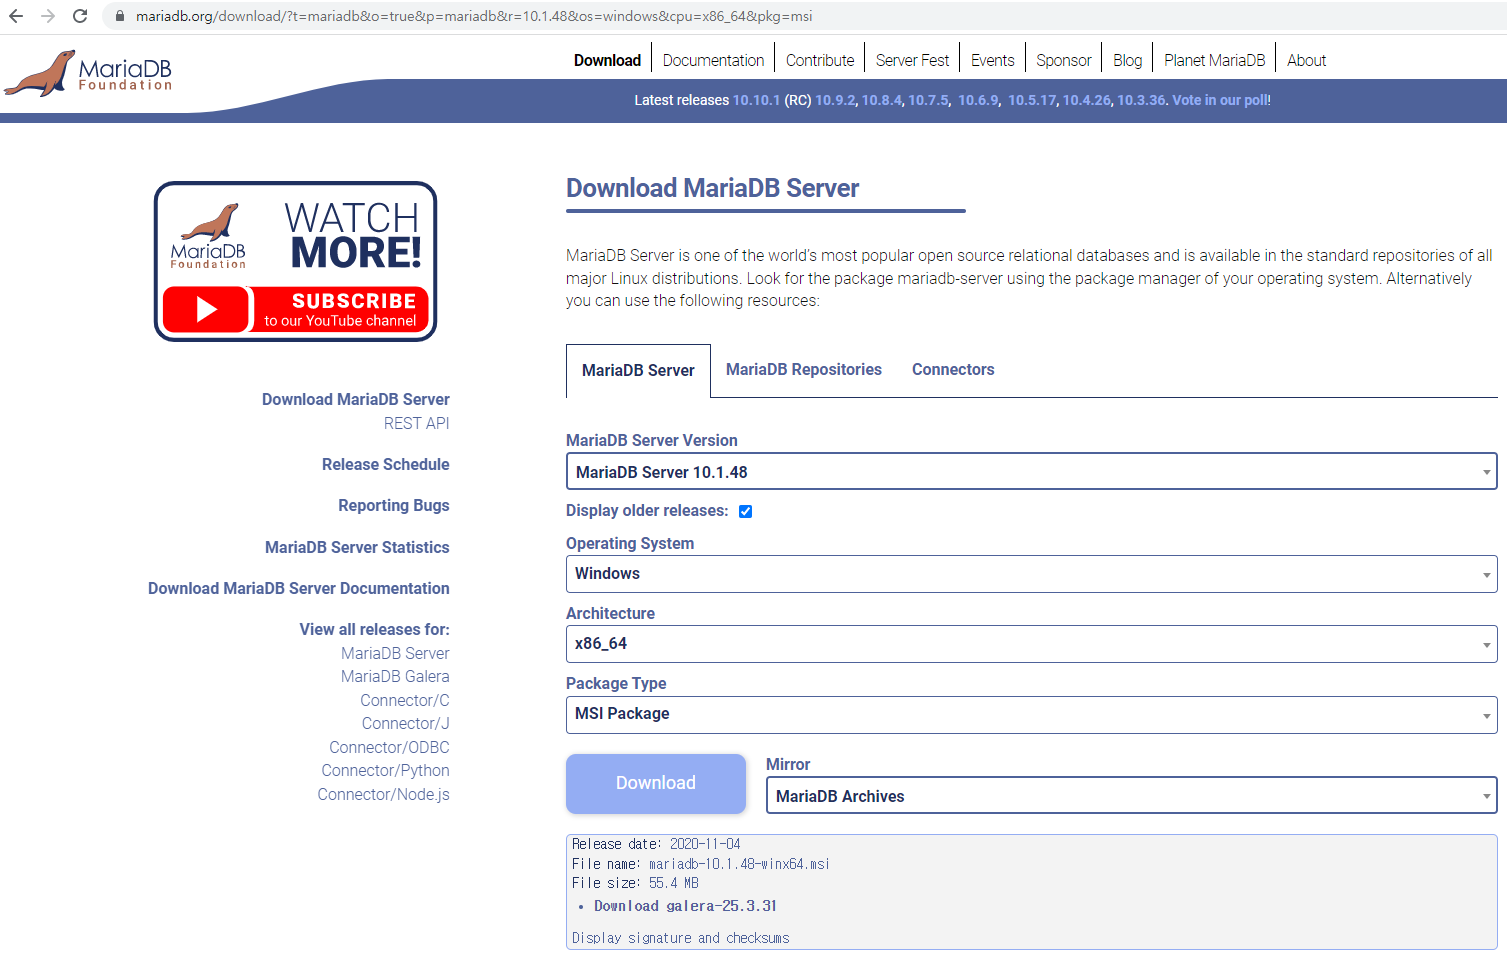Open release 10.5.17 link
1507x961 pixels.
(x=1032, y=100)
